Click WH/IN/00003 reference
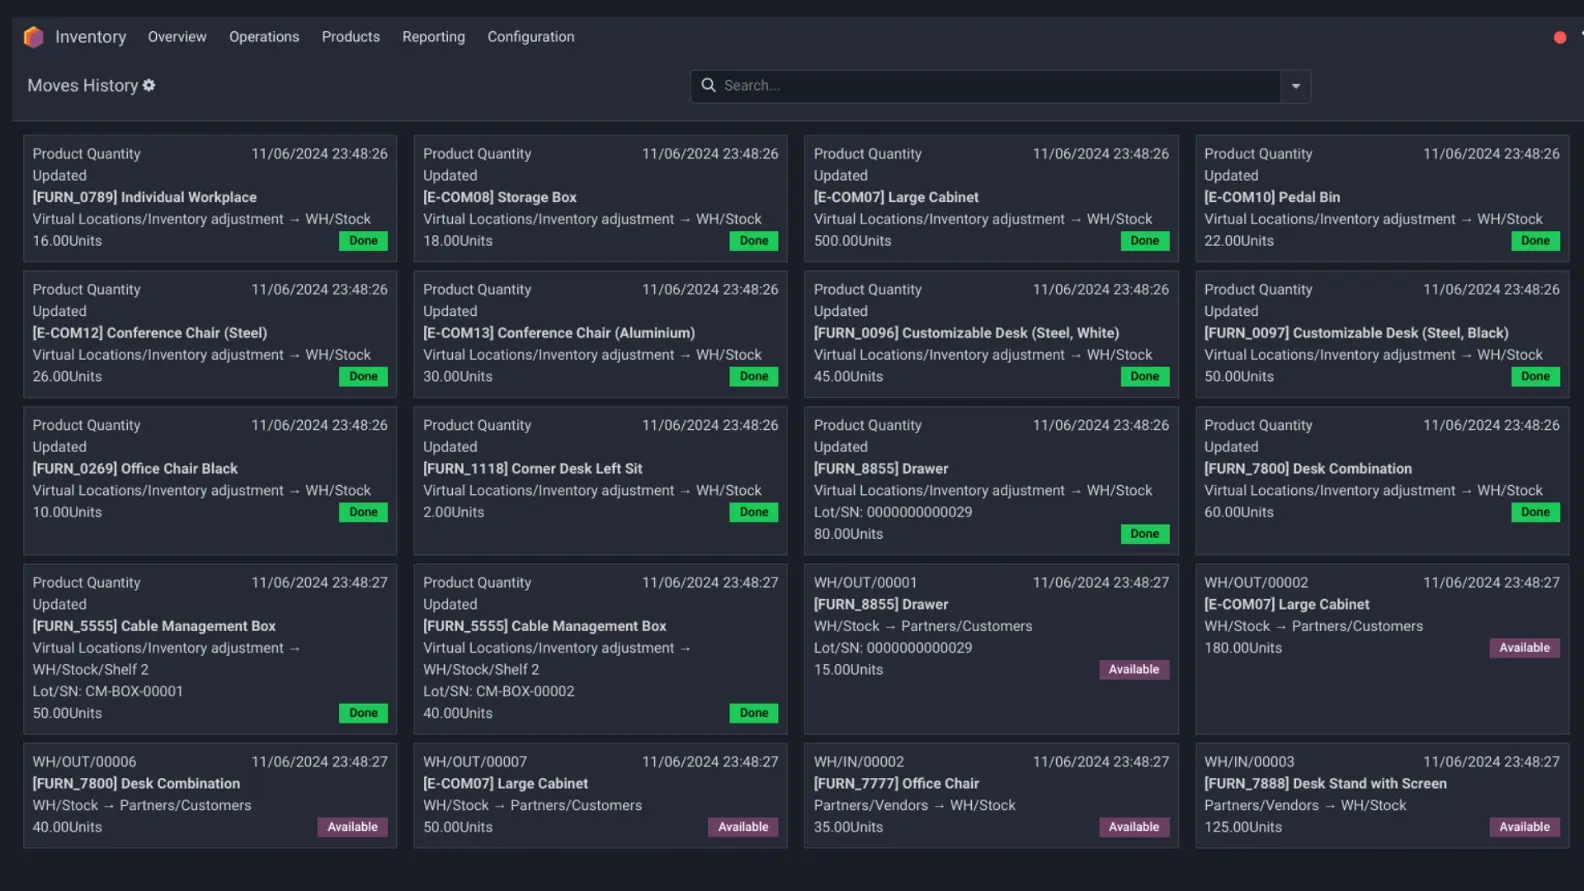This screenshot has height=891, width=1584. click(1249, 762)
